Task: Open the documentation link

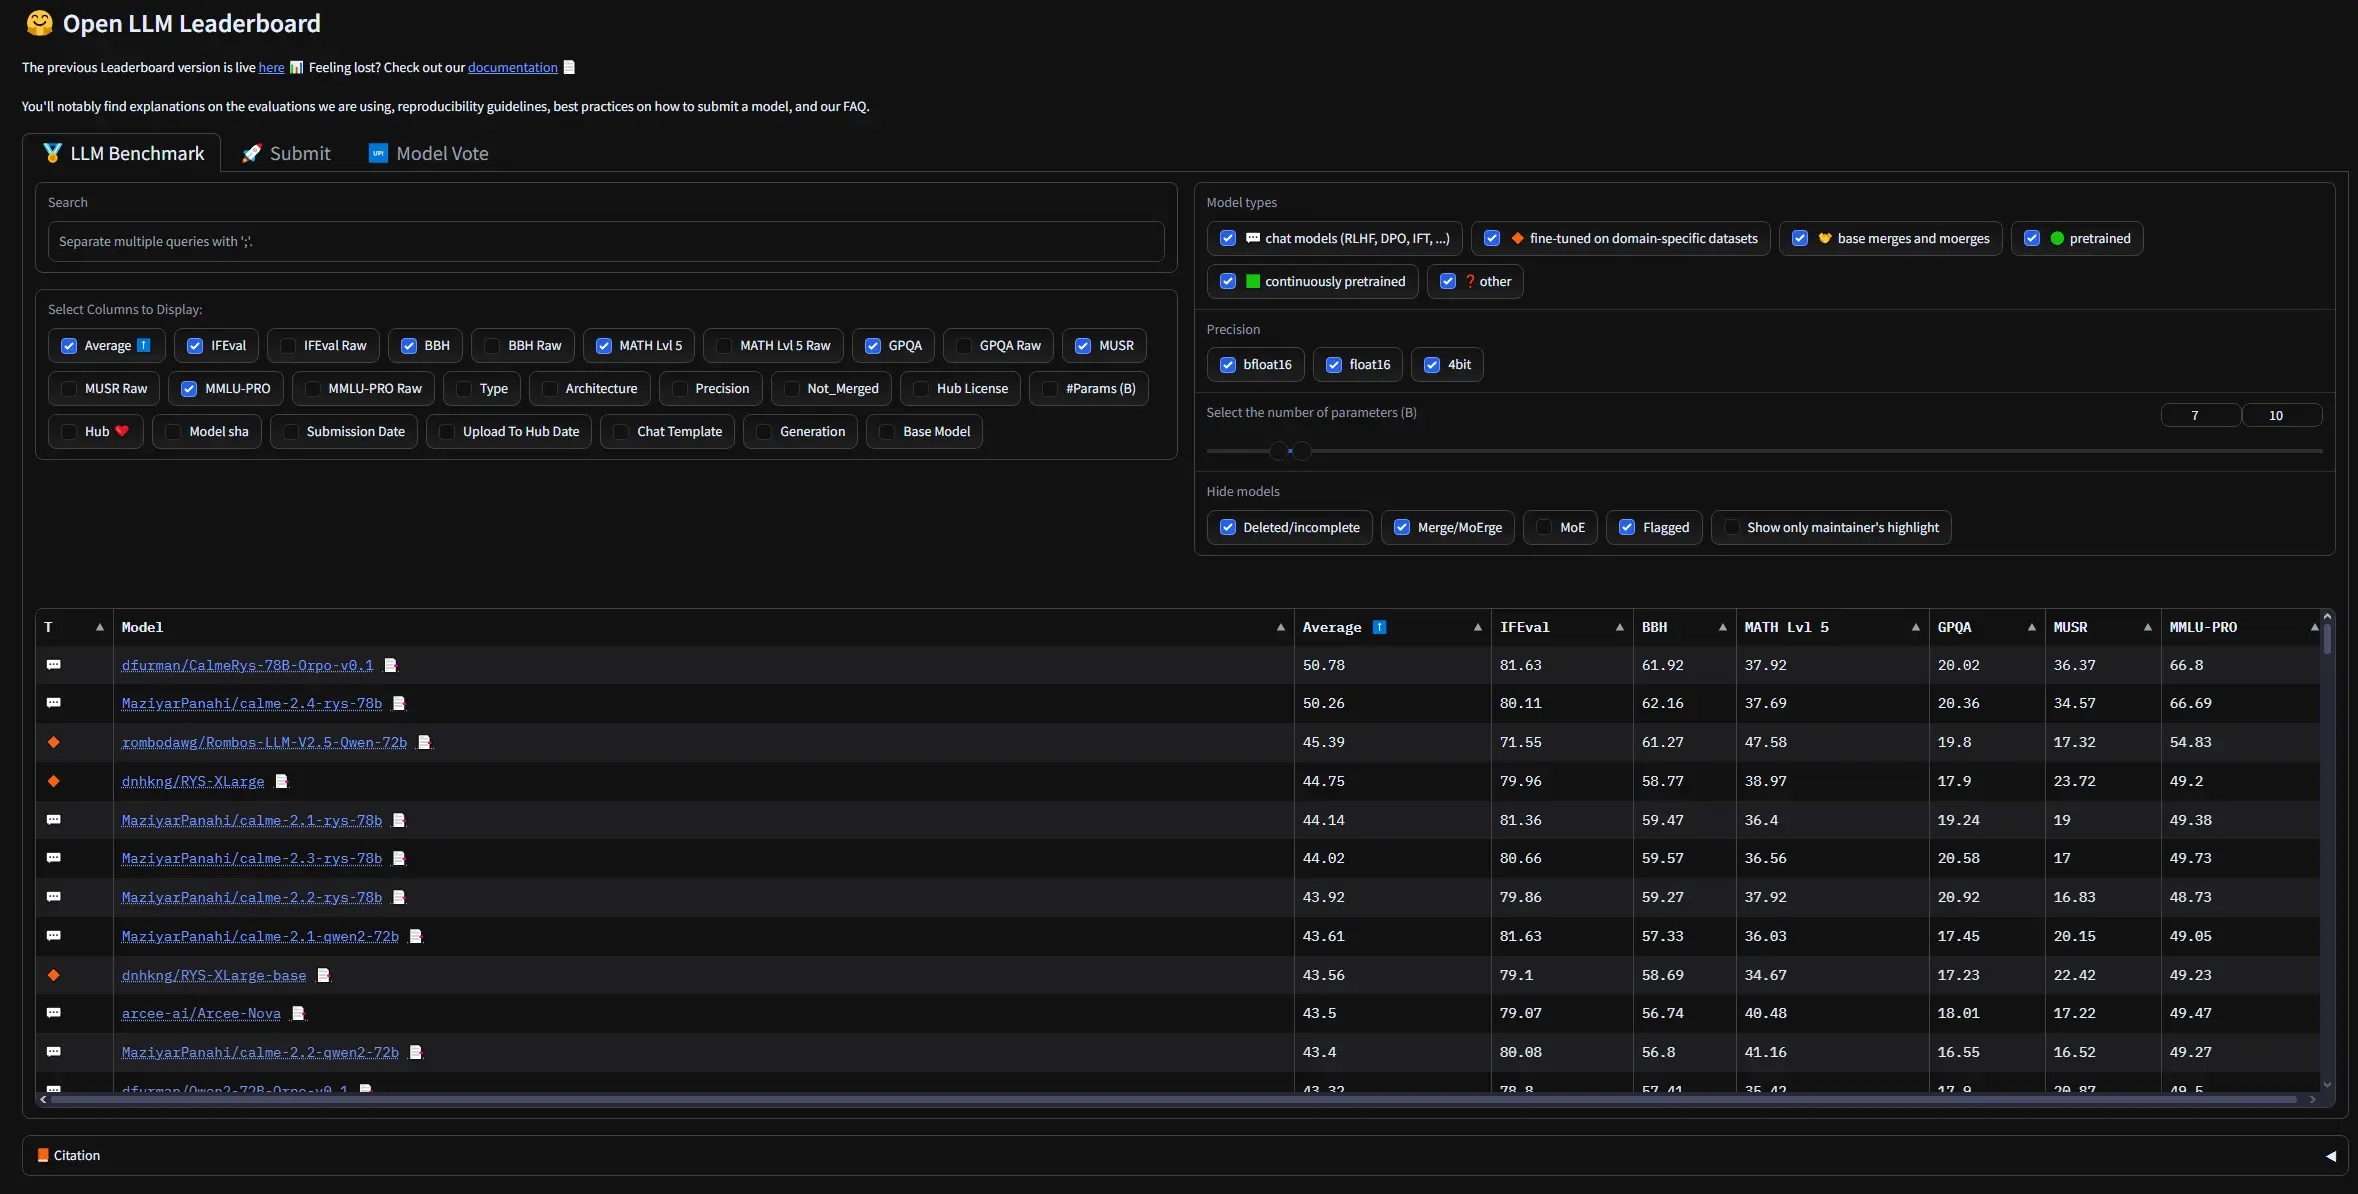Action: pos(512,67)
